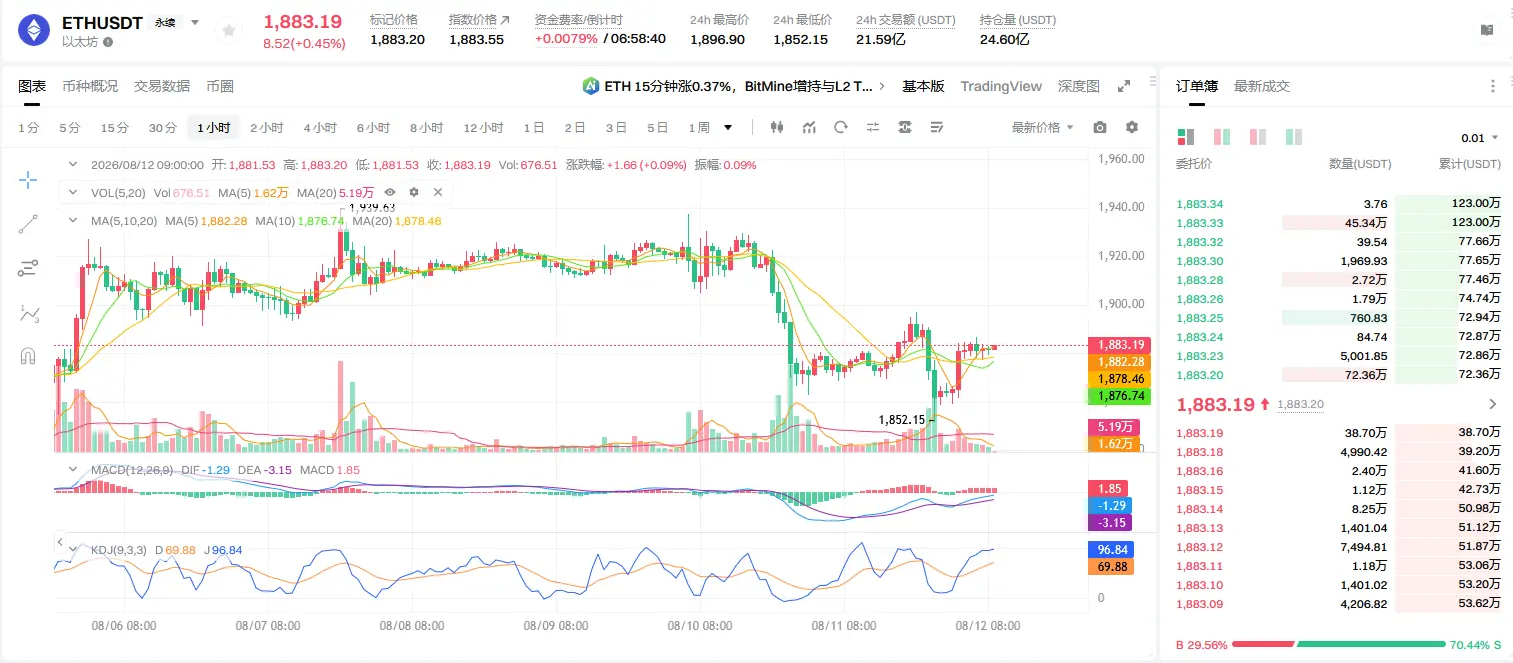Open chart settings gear
Image resolution: width=1513 pixels, height=663 pixels.
click(x=1132, y=127)
